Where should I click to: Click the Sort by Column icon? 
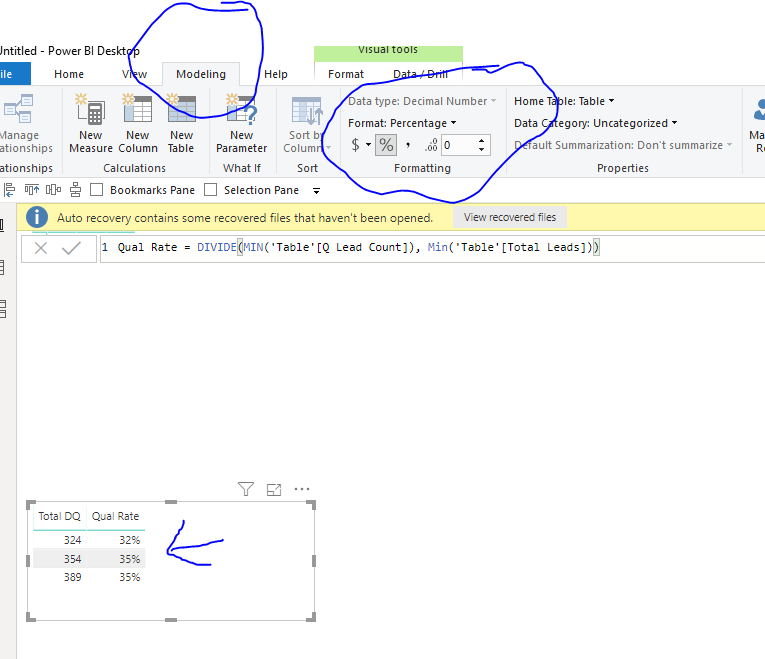click(307, 111)
